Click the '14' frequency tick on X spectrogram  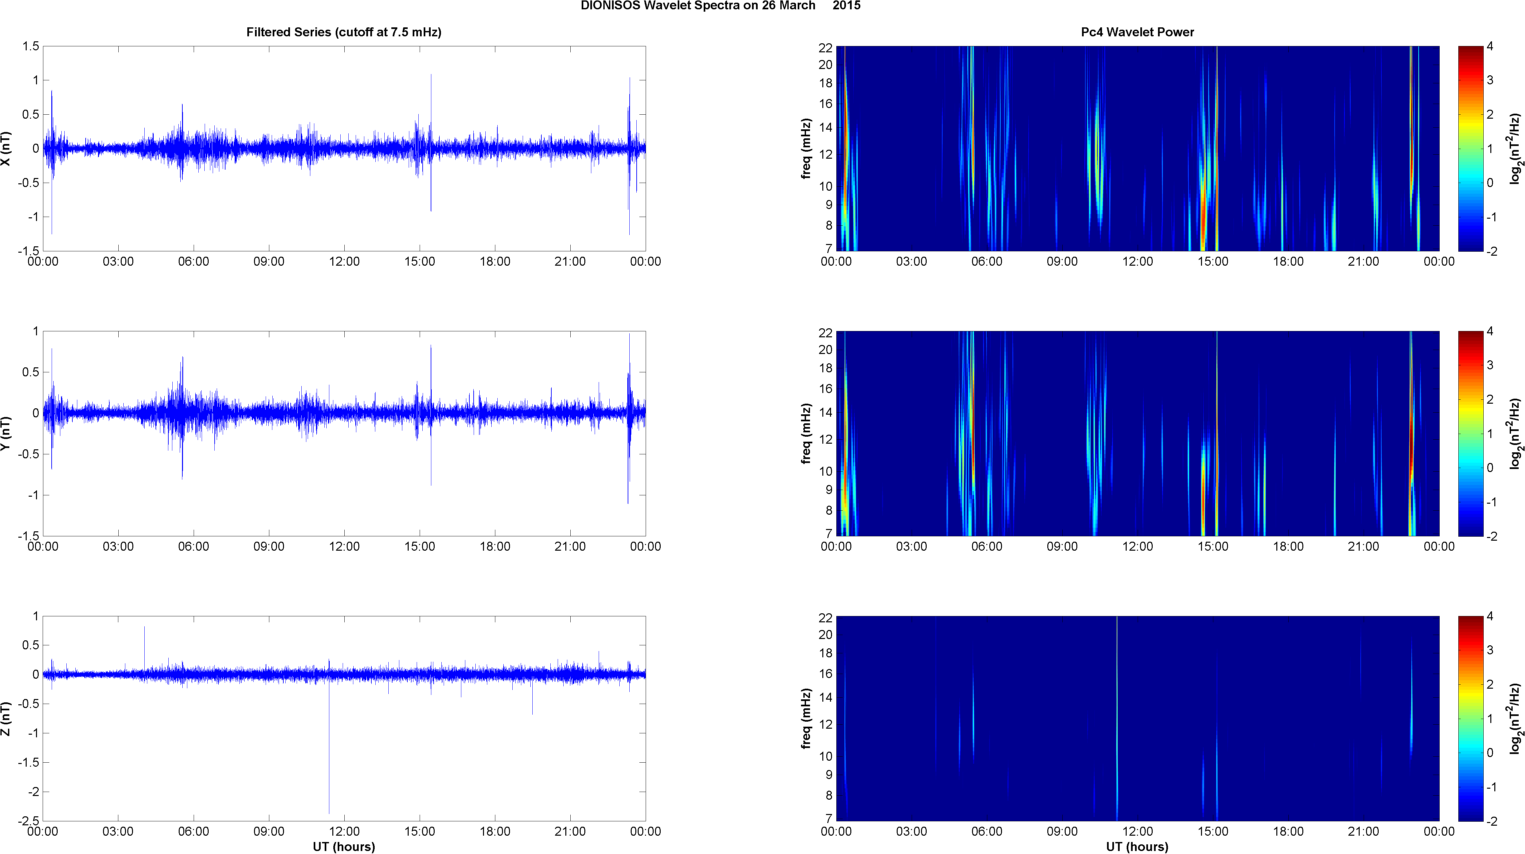826,128
